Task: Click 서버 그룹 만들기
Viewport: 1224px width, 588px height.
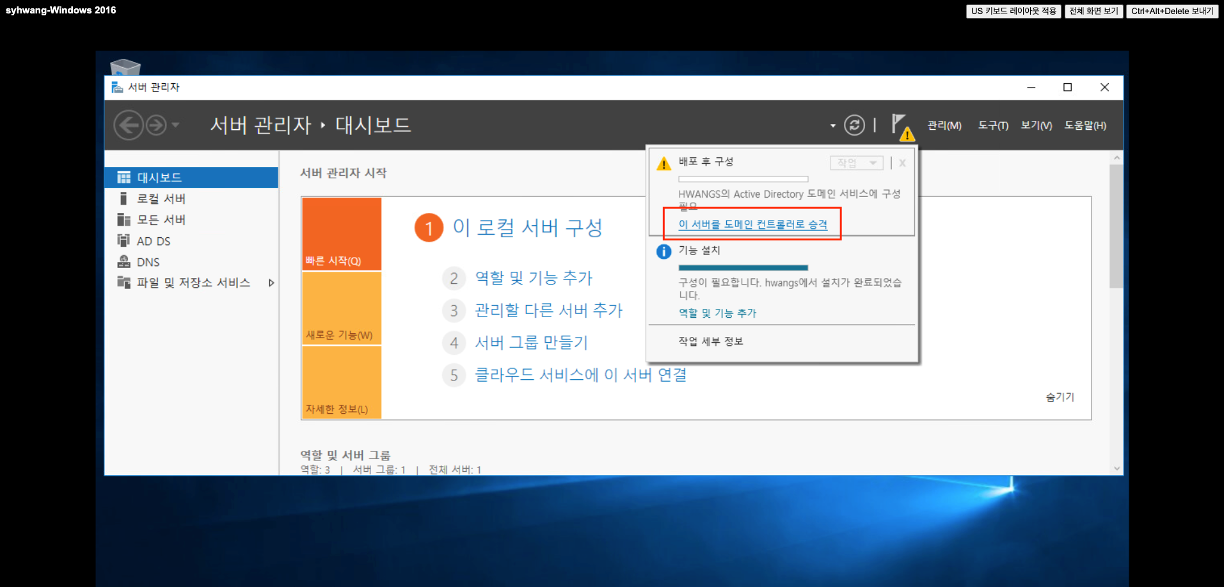Action: click(531, 342)
